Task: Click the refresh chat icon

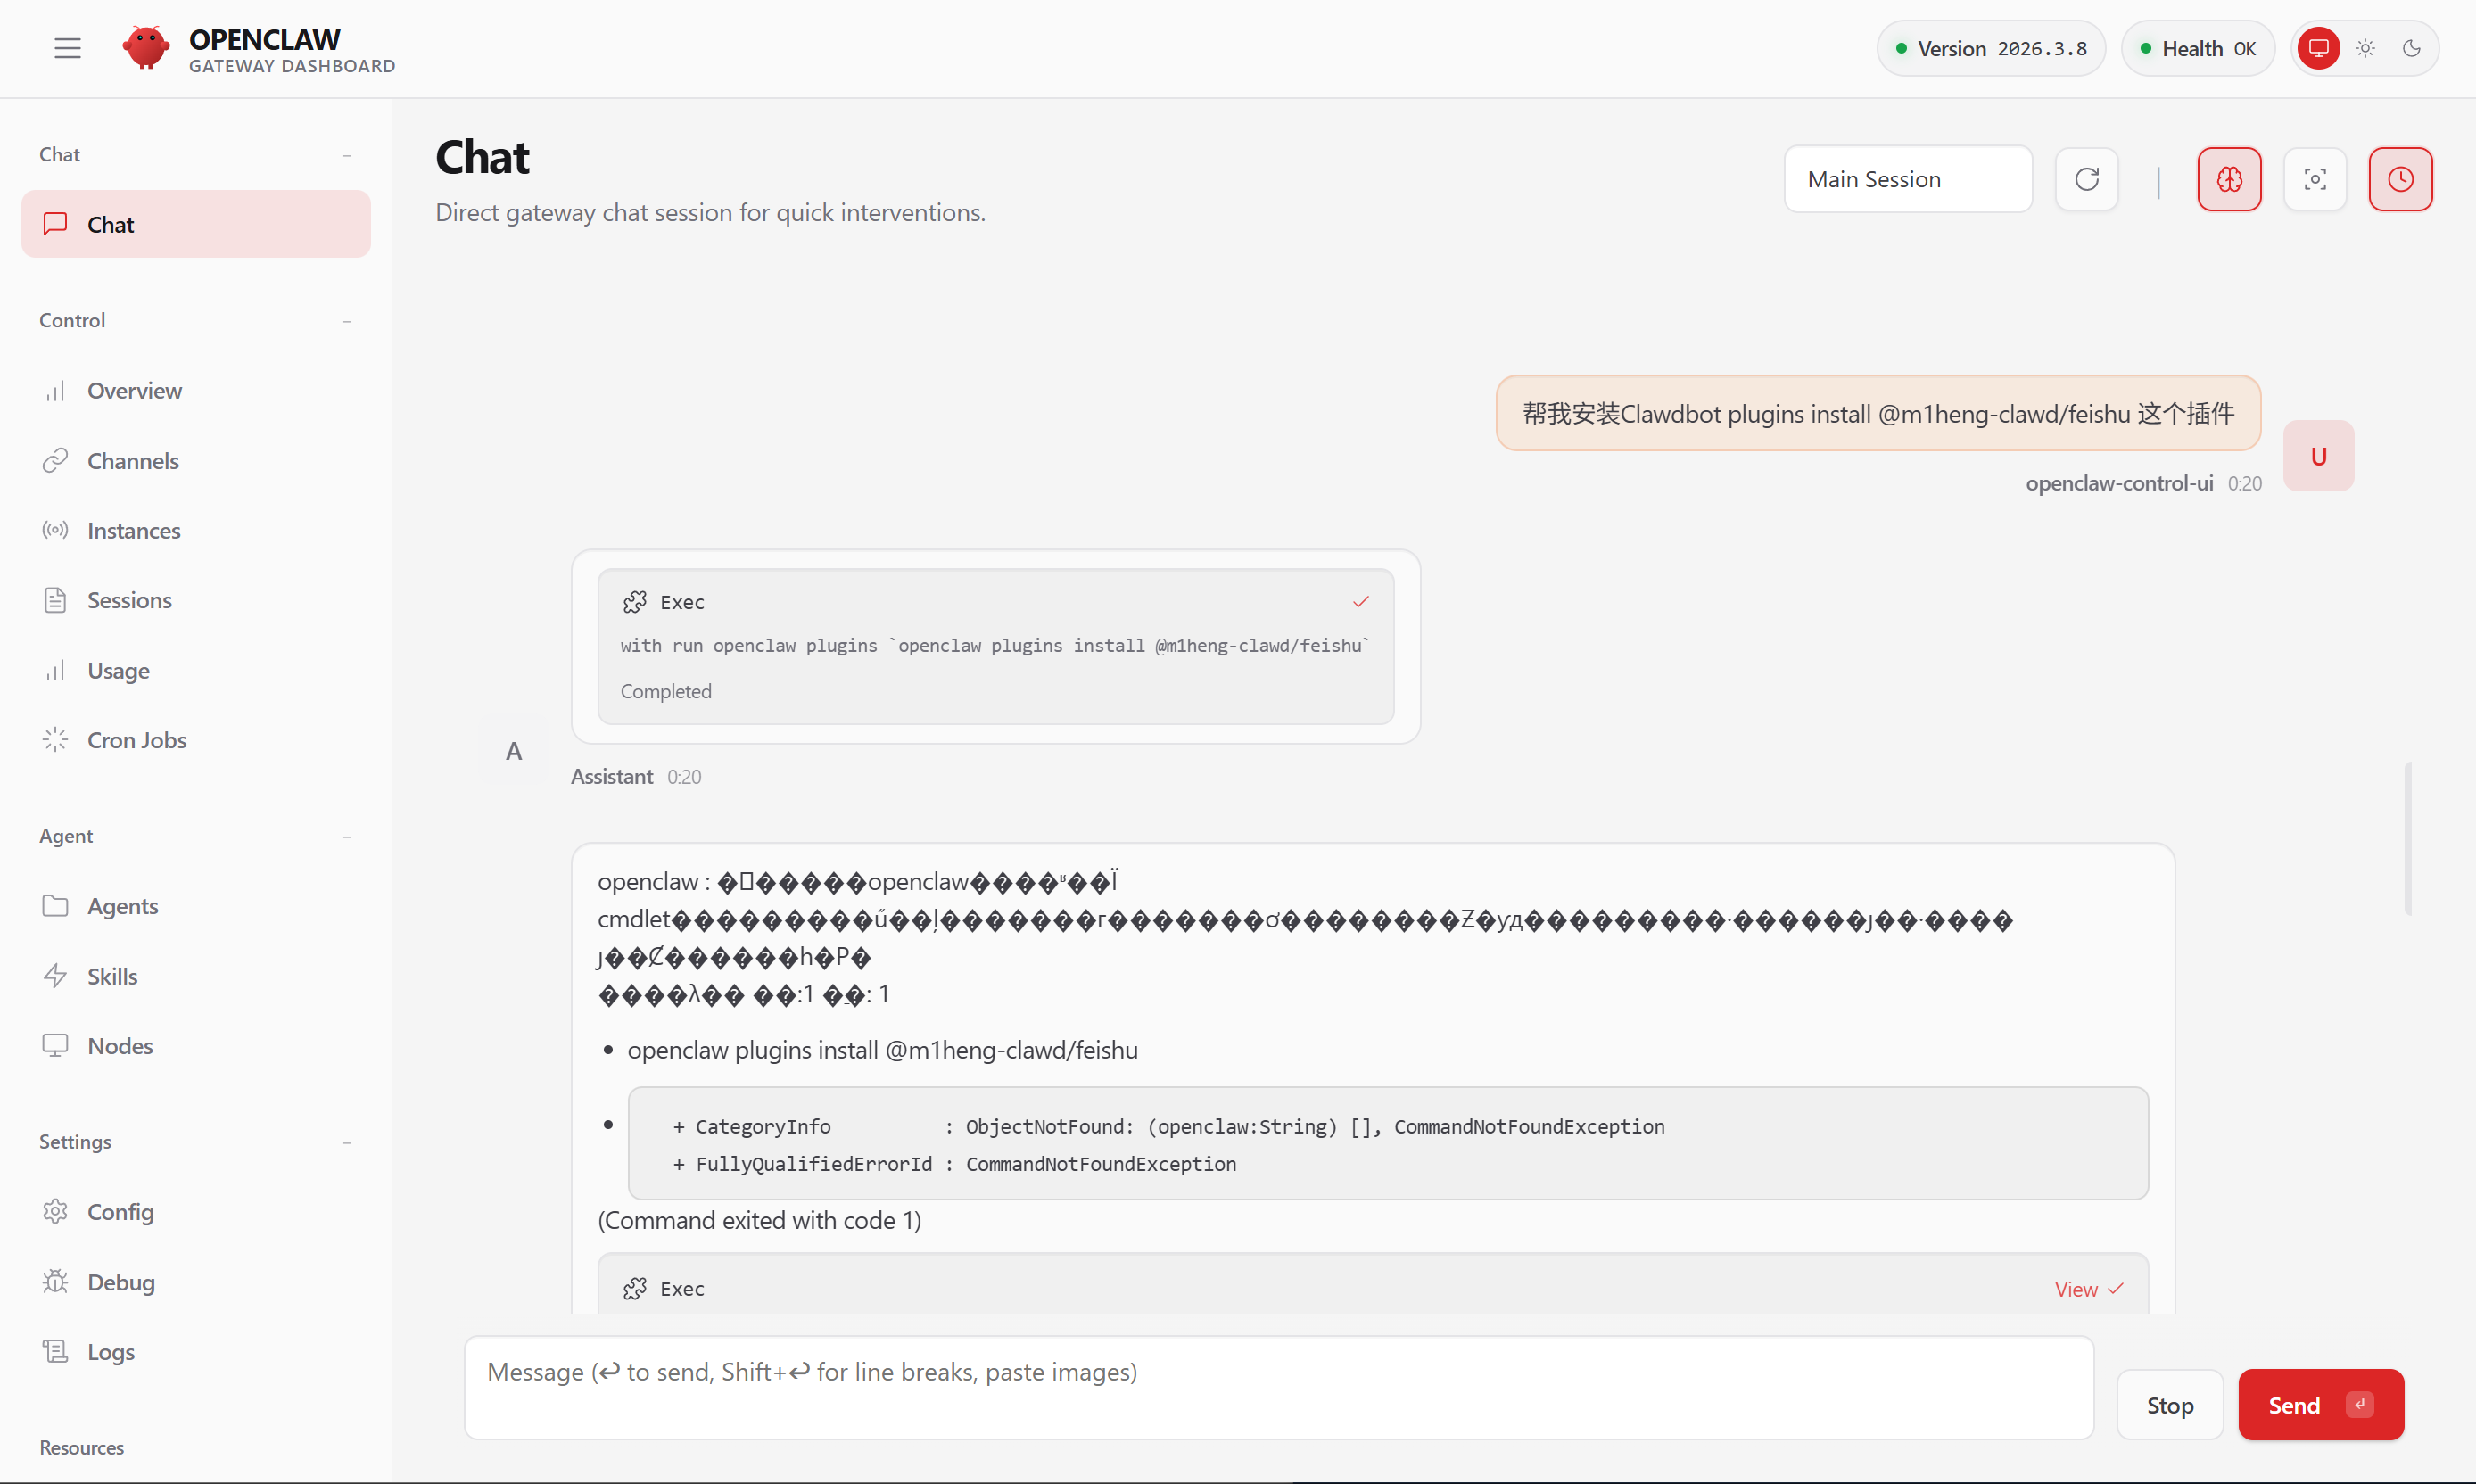Action: click(x=2086, y=179)
